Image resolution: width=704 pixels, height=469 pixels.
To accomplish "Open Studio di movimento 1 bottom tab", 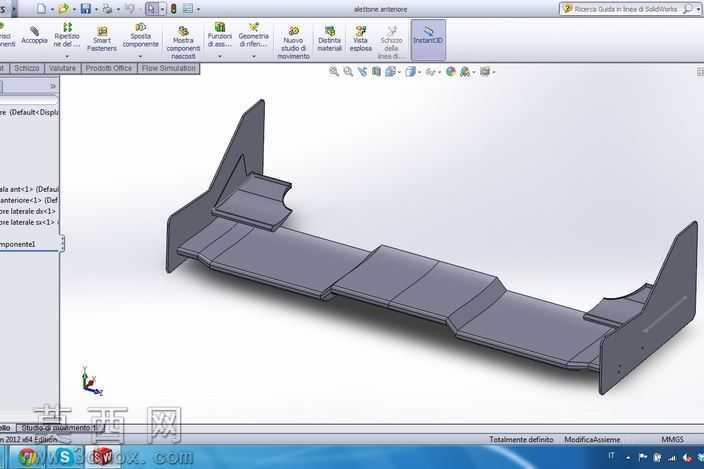I will tap(59, 428).
